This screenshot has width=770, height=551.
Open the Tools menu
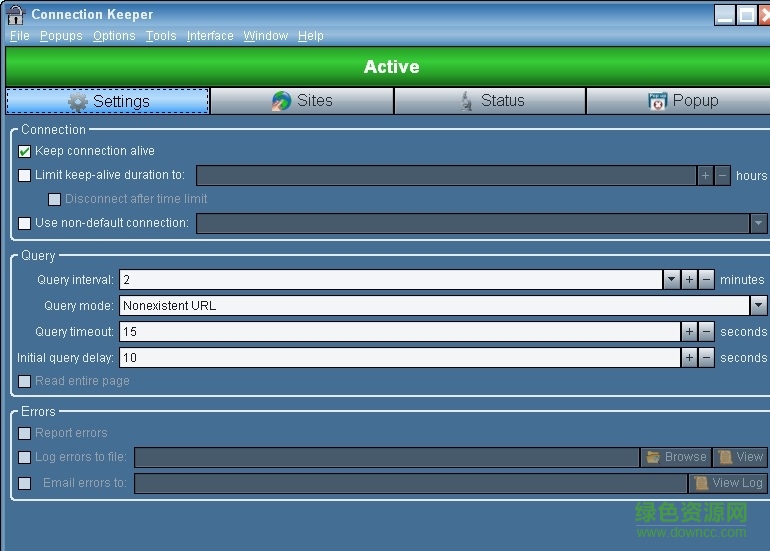(161, 36)
